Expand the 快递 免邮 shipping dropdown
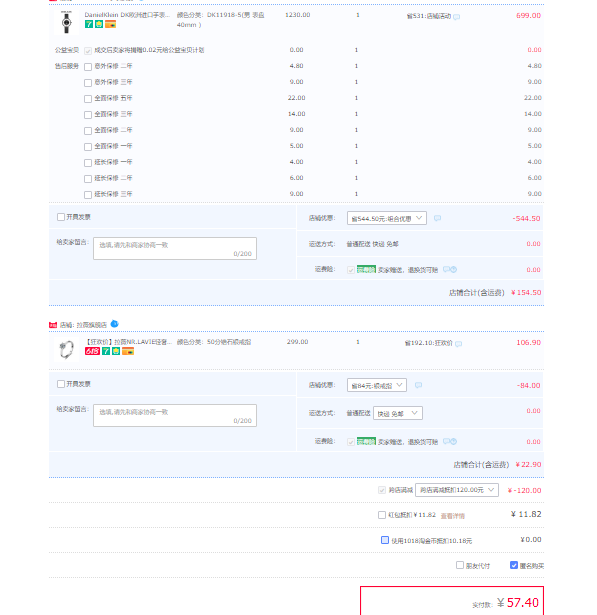 coord(398,413)
